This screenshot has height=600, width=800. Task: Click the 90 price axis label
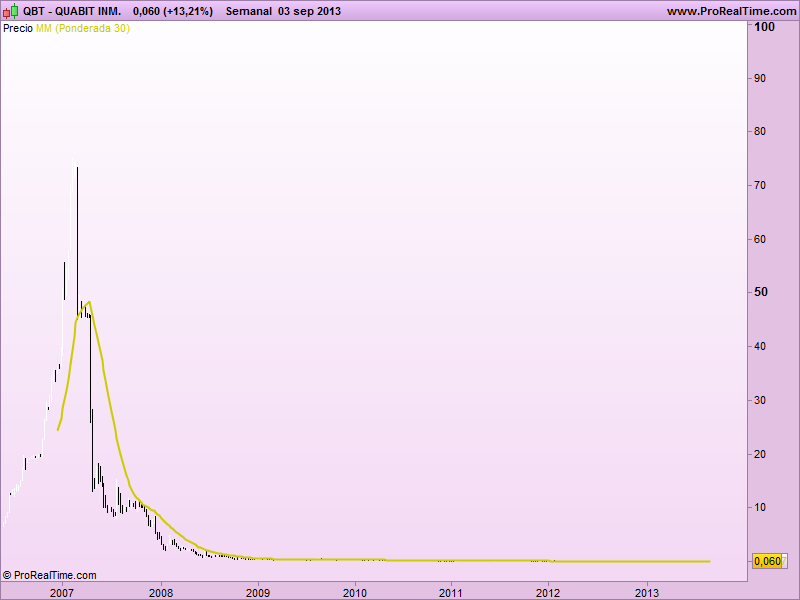click(760, 78)
